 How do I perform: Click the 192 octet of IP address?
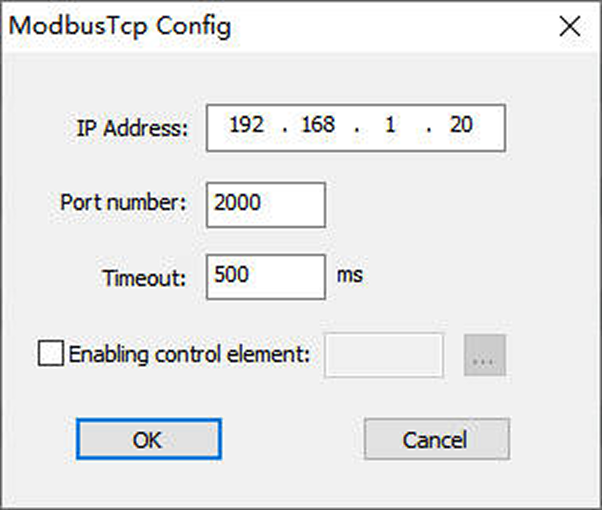click(x=246, y=127)
